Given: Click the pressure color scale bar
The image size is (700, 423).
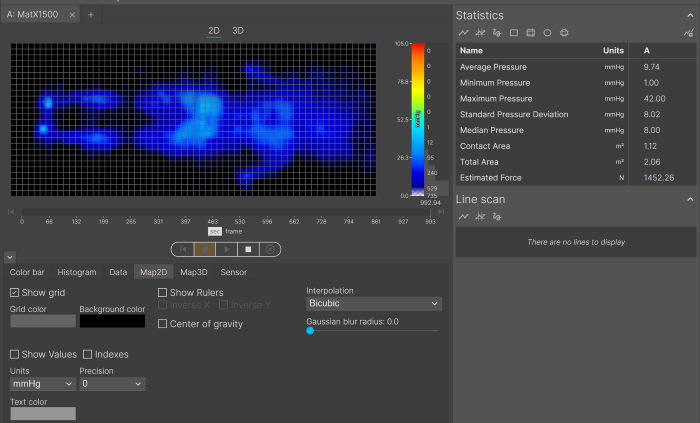Looking at the screenshot, I should click(417, 120).
